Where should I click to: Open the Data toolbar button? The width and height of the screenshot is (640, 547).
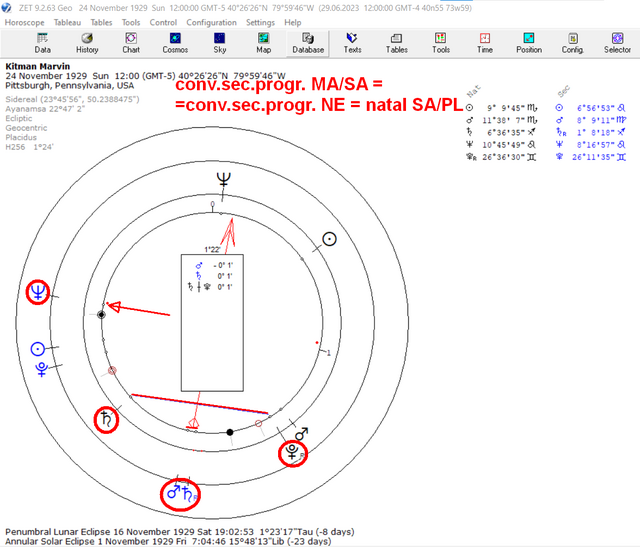click(42, 43)
